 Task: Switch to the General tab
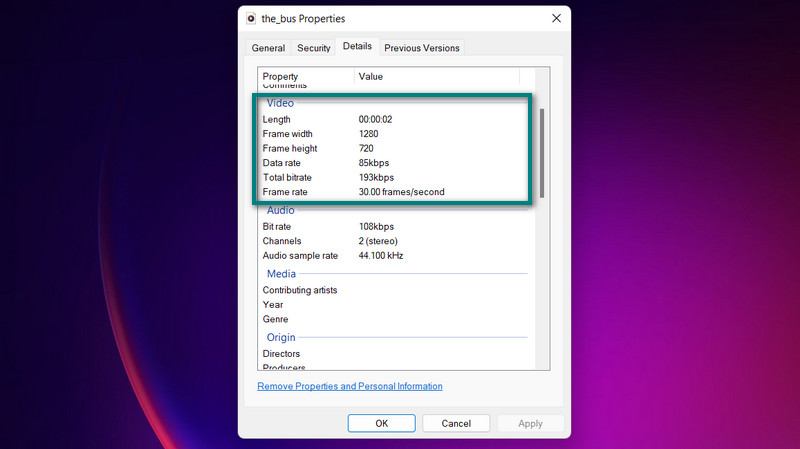click(x=268, y=48)
